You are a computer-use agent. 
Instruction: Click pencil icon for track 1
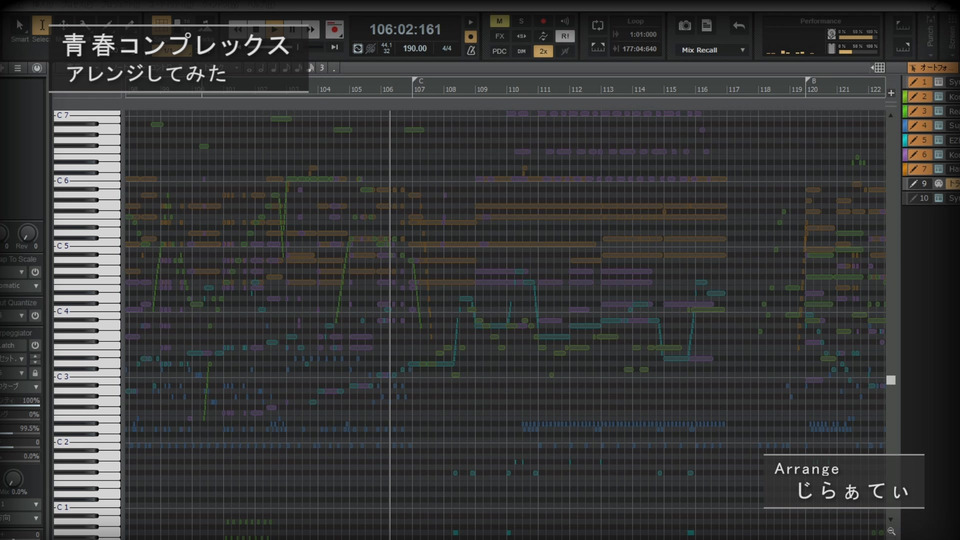pos(913,82)
